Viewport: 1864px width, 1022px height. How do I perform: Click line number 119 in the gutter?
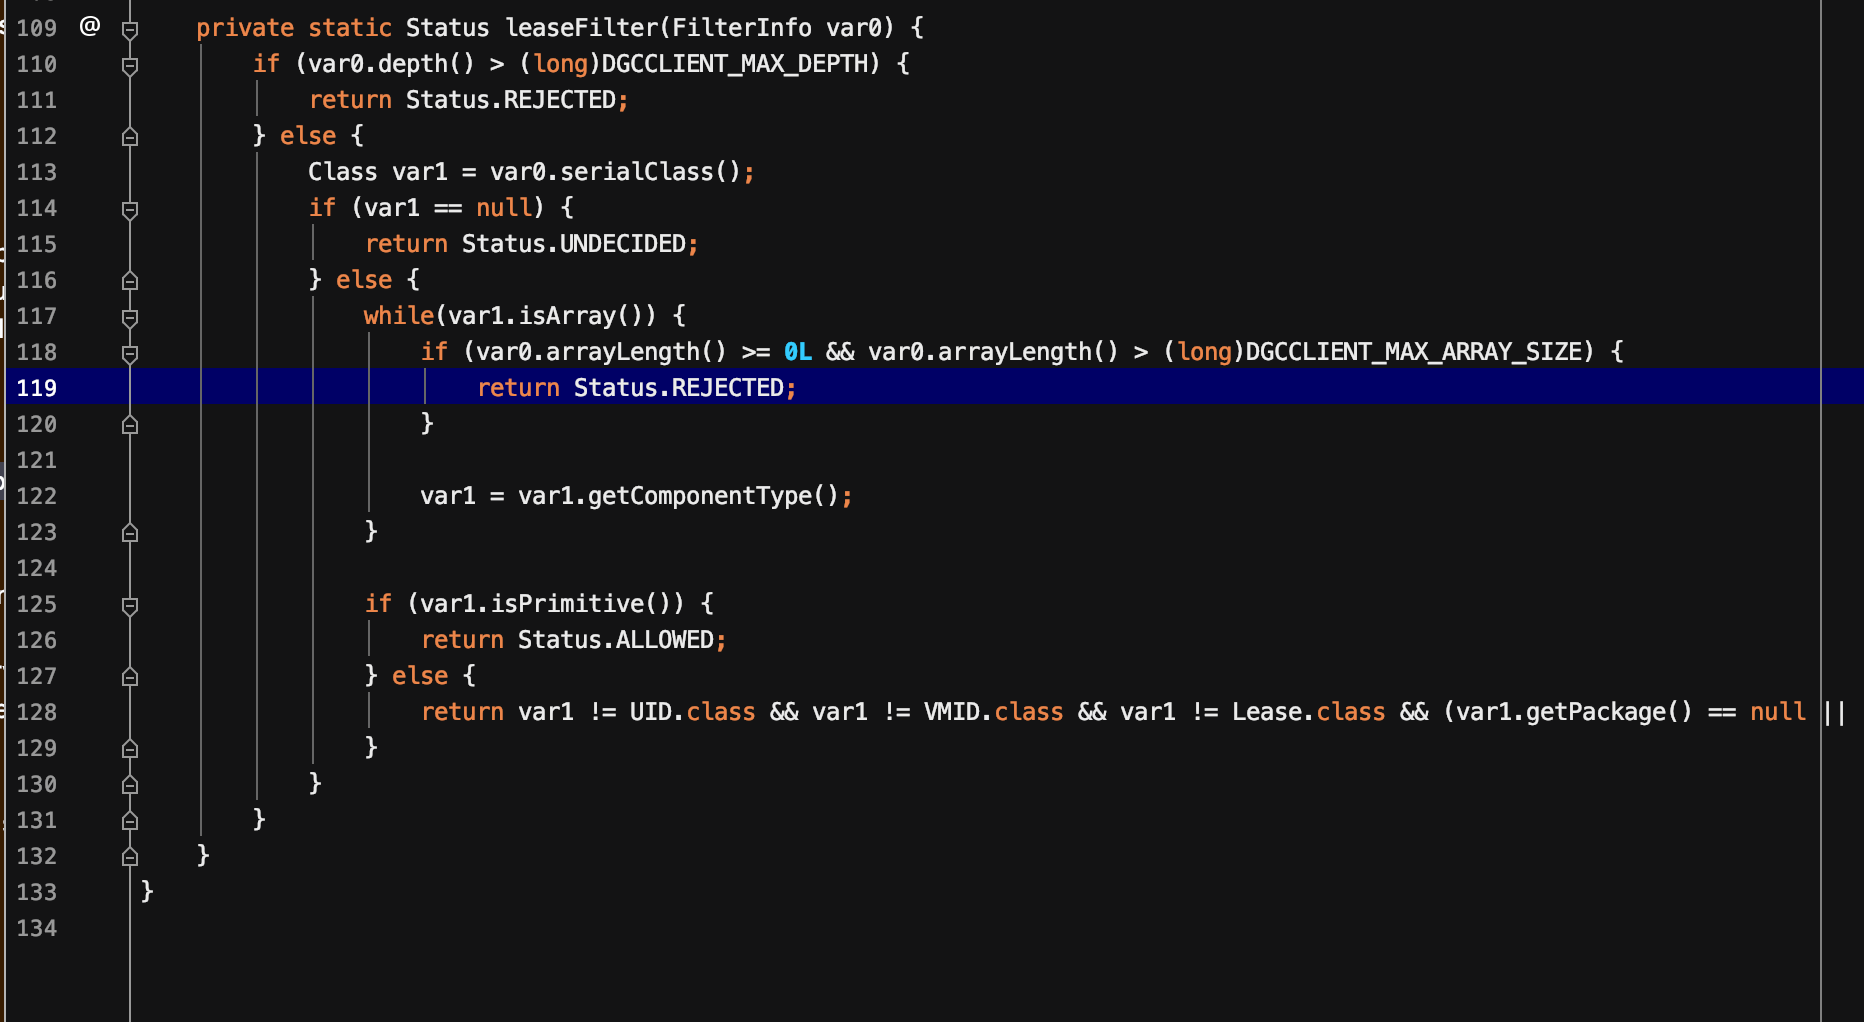37,388
